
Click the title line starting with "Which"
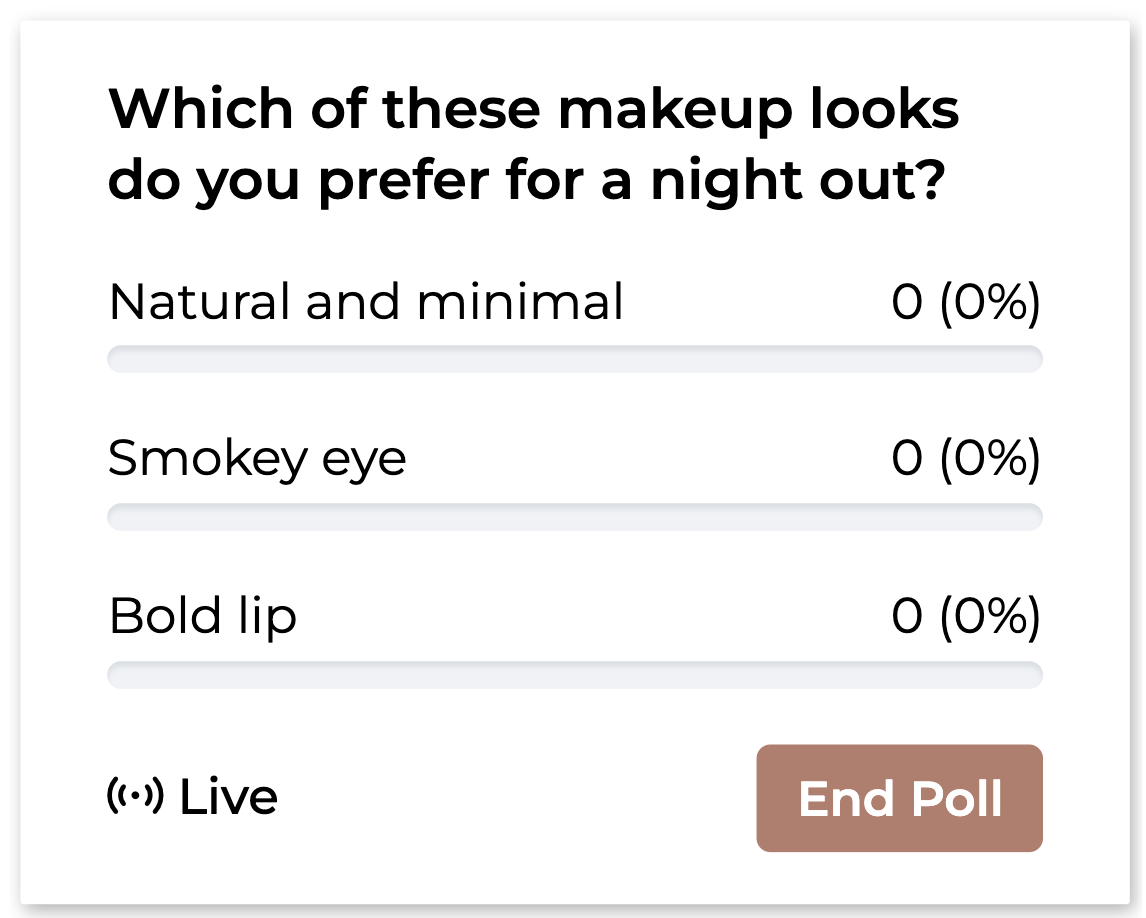pyautogui.click(x=534, y=109)
